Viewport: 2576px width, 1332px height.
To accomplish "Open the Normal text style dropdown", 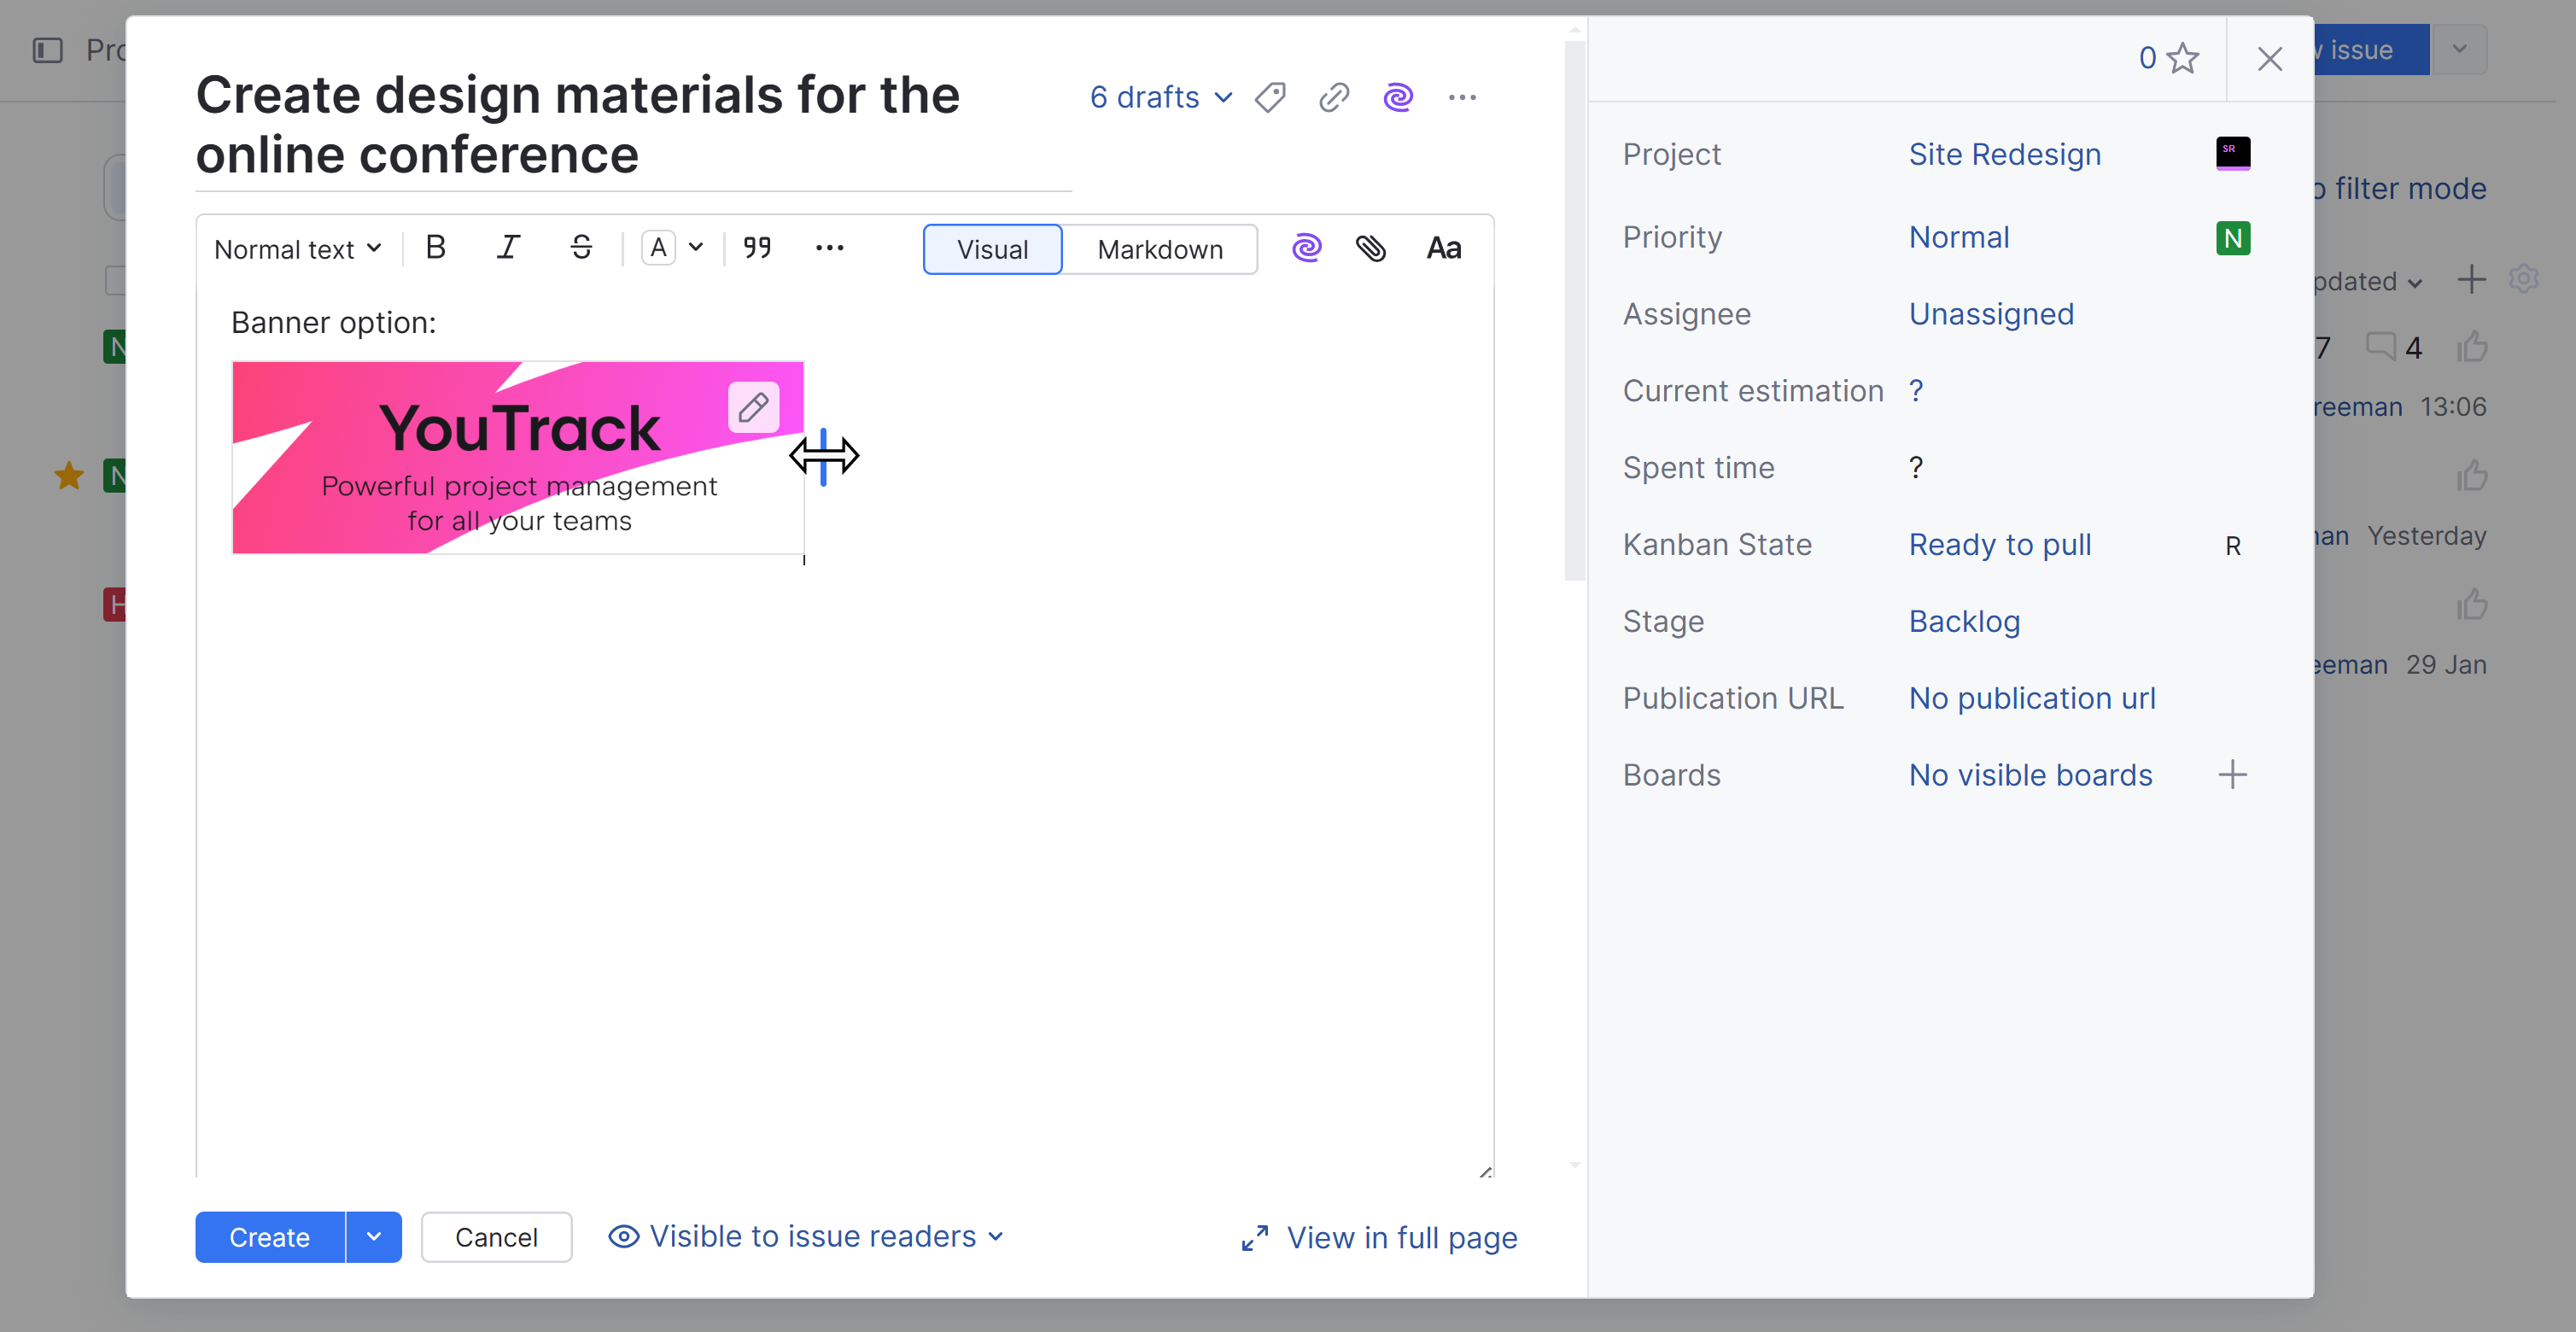I will (x=296, y=248).
